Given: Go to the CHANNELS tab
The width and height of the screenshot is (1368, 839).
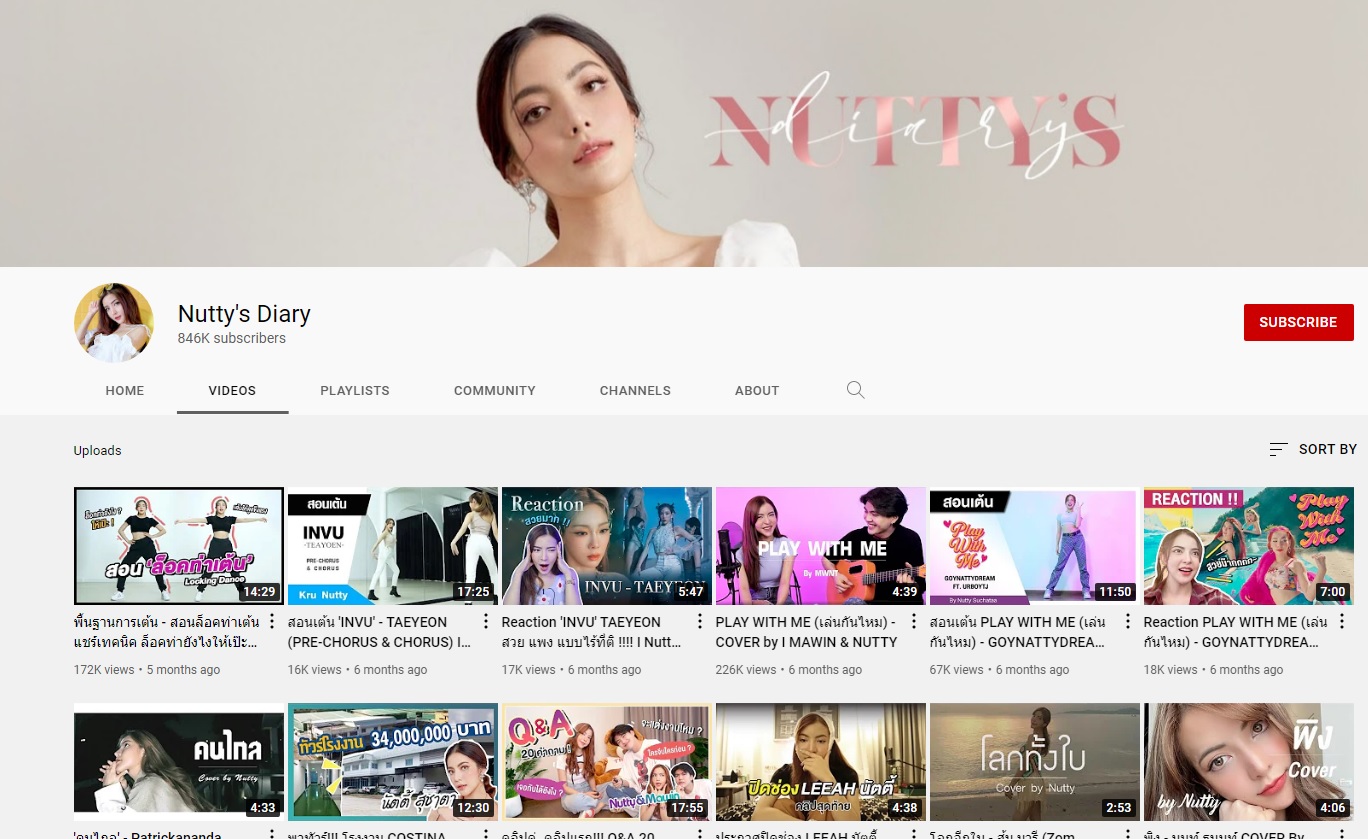Looking at the screenshot, I should coord(635,391).
